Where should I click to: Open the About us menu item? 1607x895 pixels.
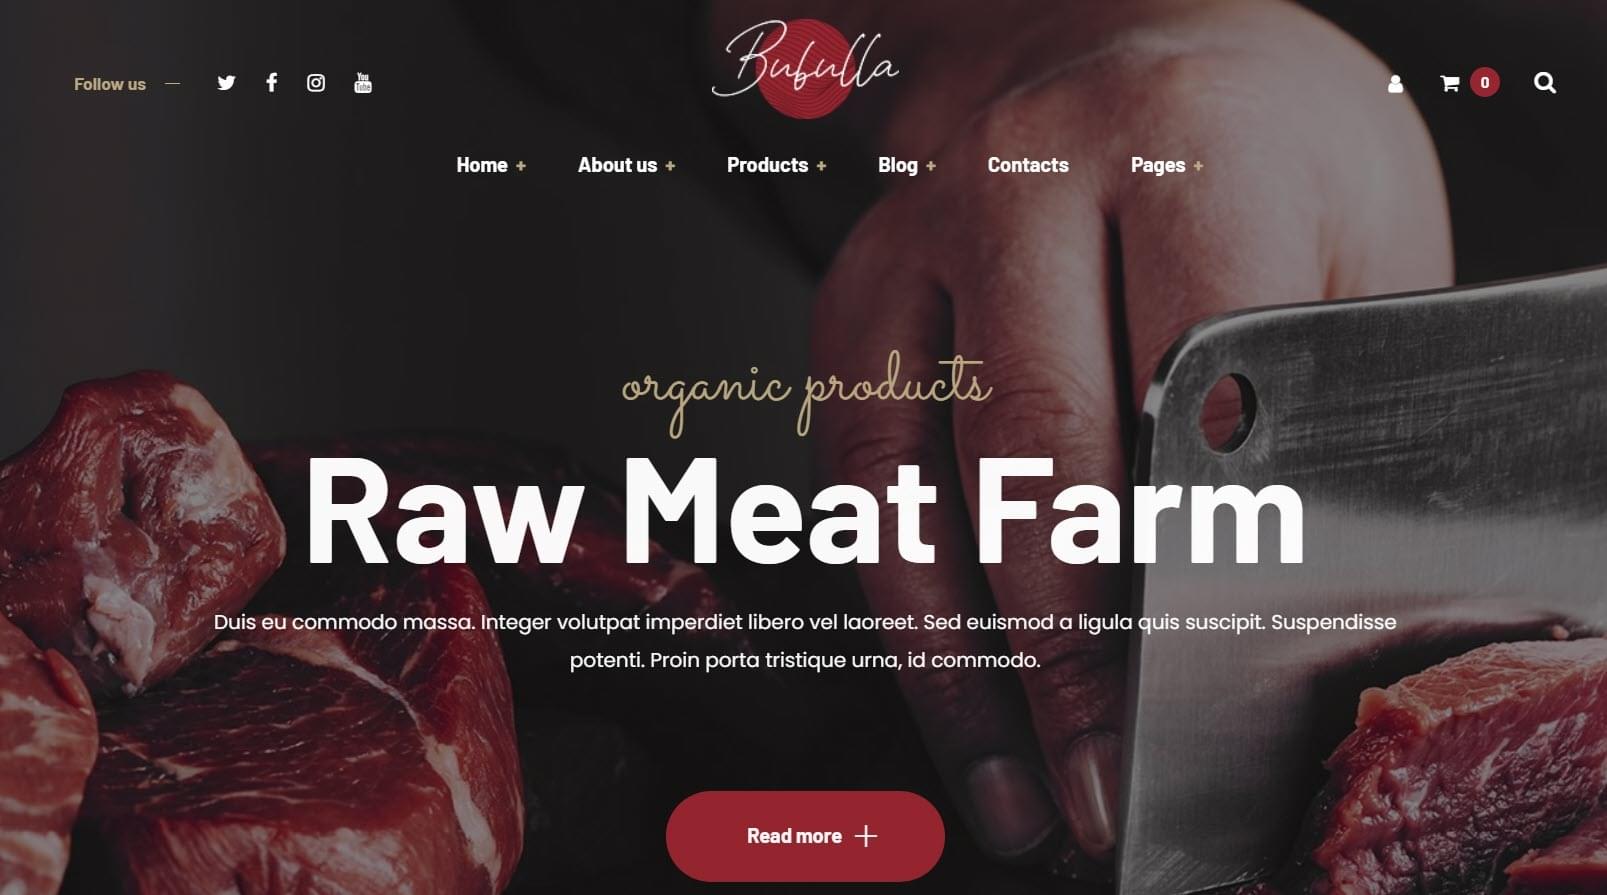[x=617, y=165]
